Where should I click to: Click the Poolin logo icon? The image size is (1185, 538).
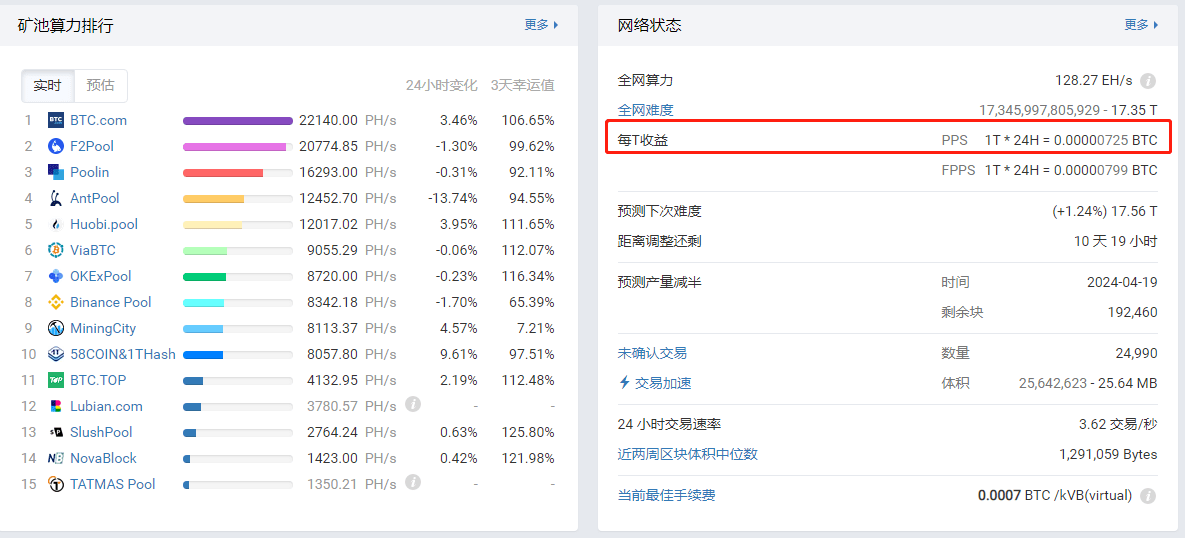(x=56, y=172)
